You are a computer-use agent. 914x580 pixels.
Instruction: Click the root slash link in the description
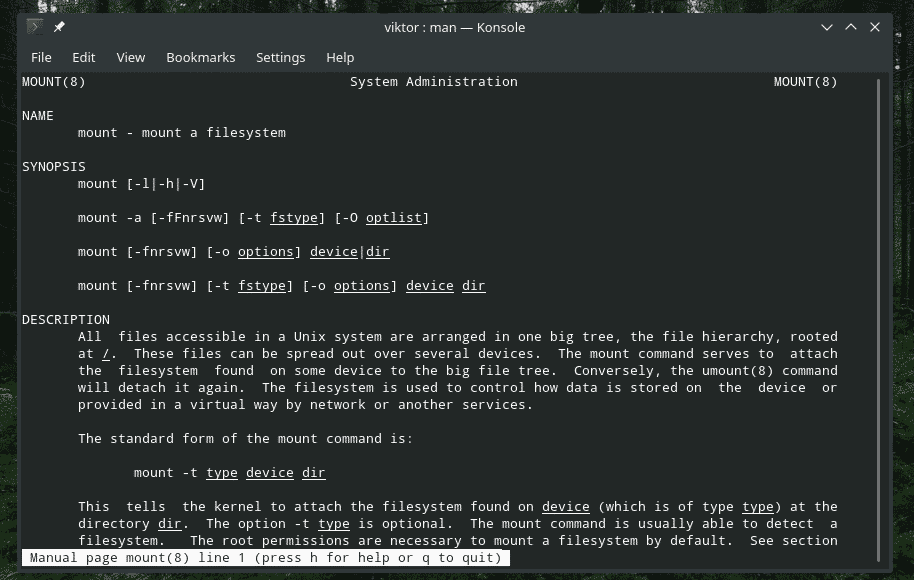click(x=105, y=353)
